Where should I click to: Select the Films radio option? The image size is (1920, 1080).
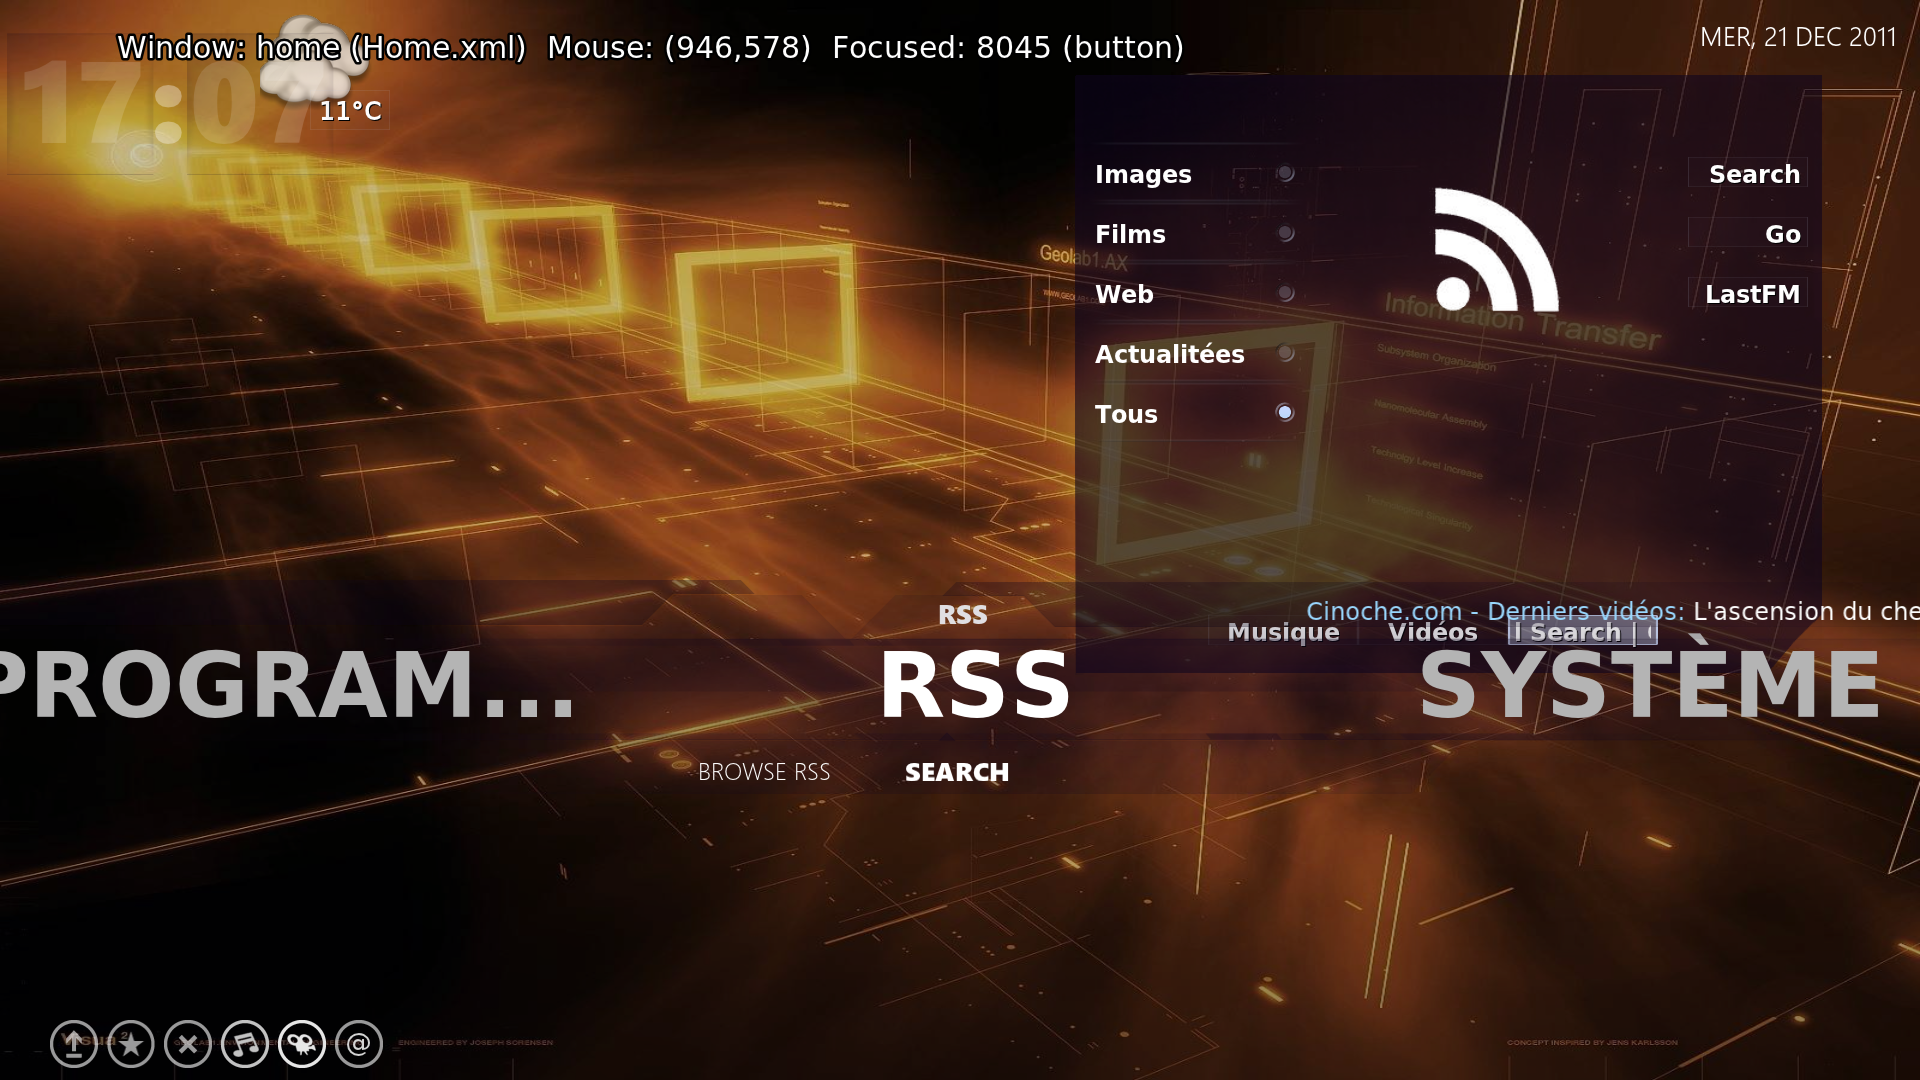pos(1285,234)
